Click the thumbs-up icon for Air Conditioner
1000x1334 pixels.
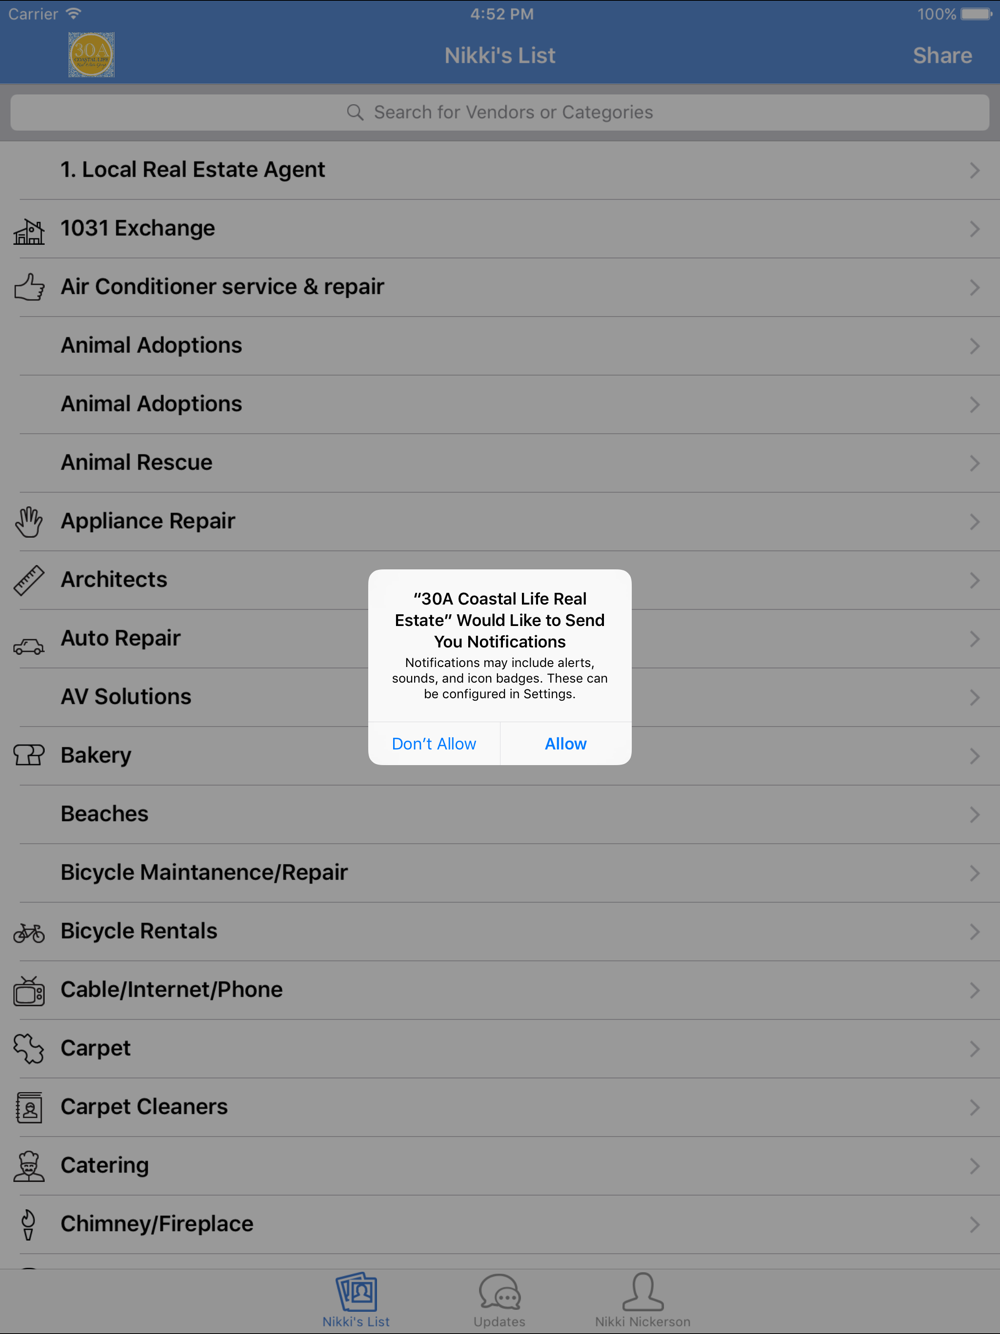(x=29, y=288)
